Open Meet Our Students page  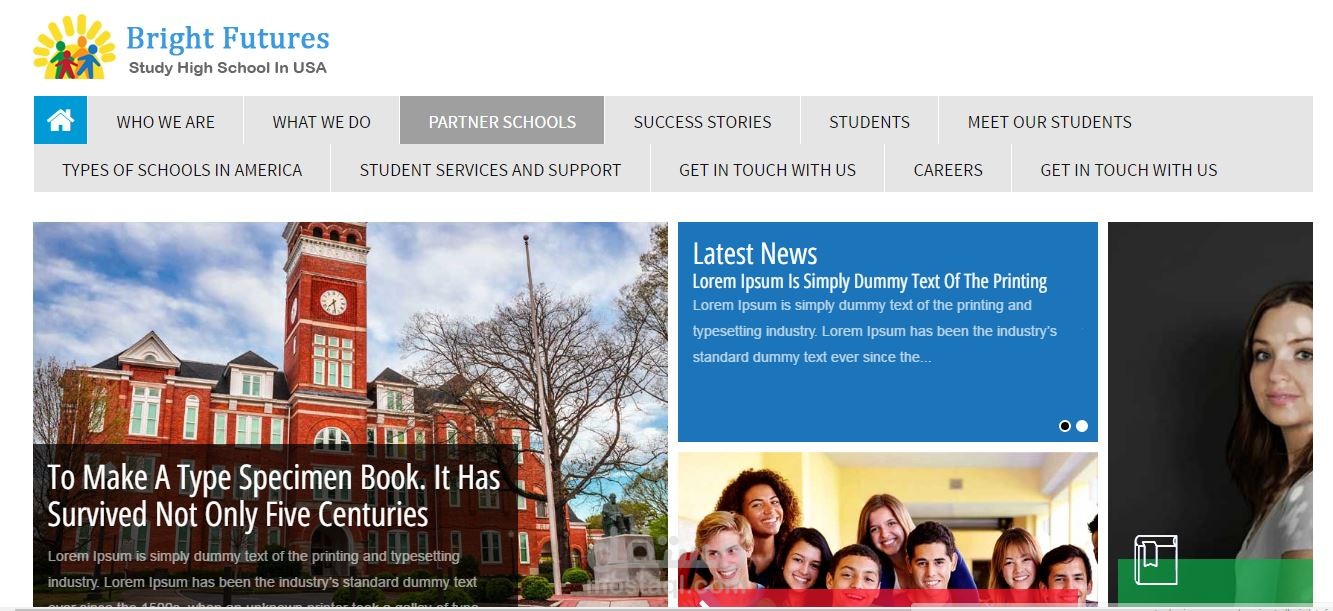(x=1049, y=122)
